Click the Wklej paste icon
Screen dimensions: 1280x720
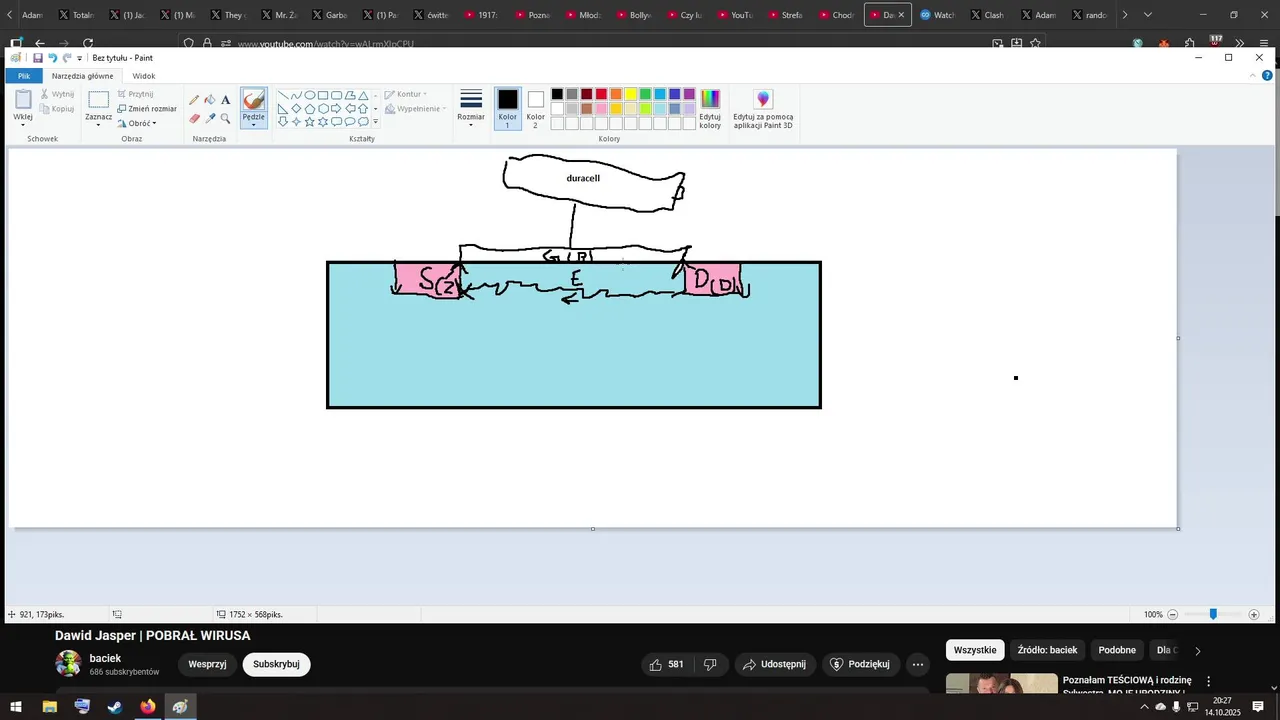click(23, 100)
